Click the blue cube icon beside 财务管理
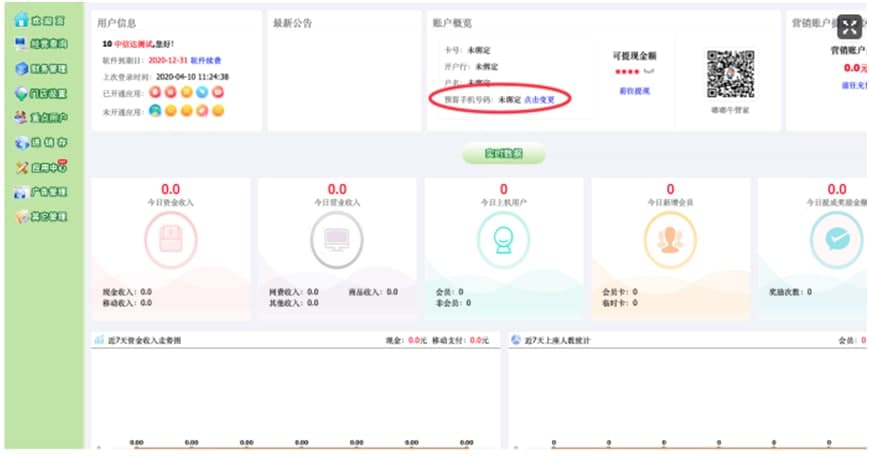This screenshot has width=869, height=456. 22,68
